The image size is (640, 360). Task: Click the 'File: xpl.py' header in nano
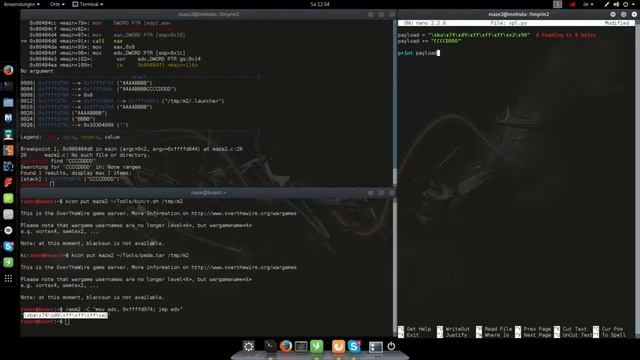[509, 23]
